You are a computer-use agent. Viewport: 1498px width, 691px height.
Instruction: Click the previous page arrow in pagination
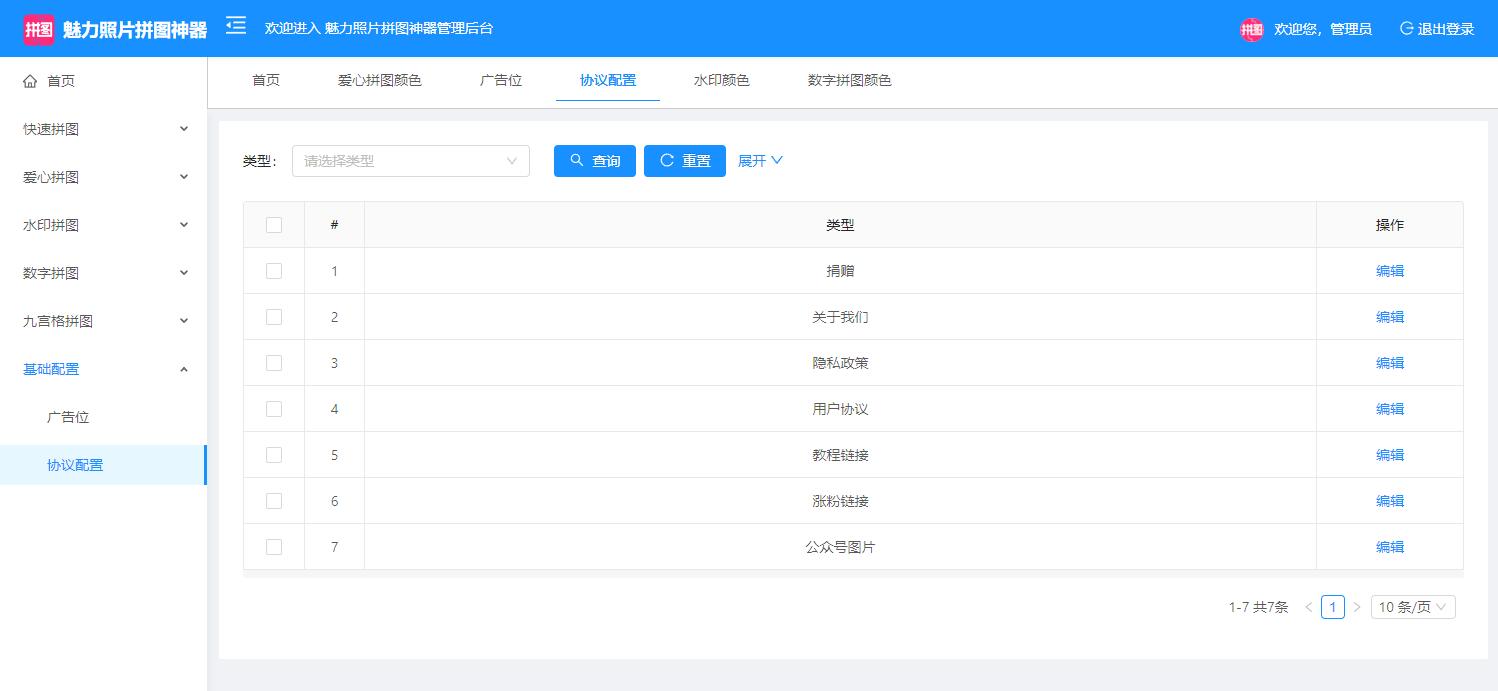click(1309, 607)
